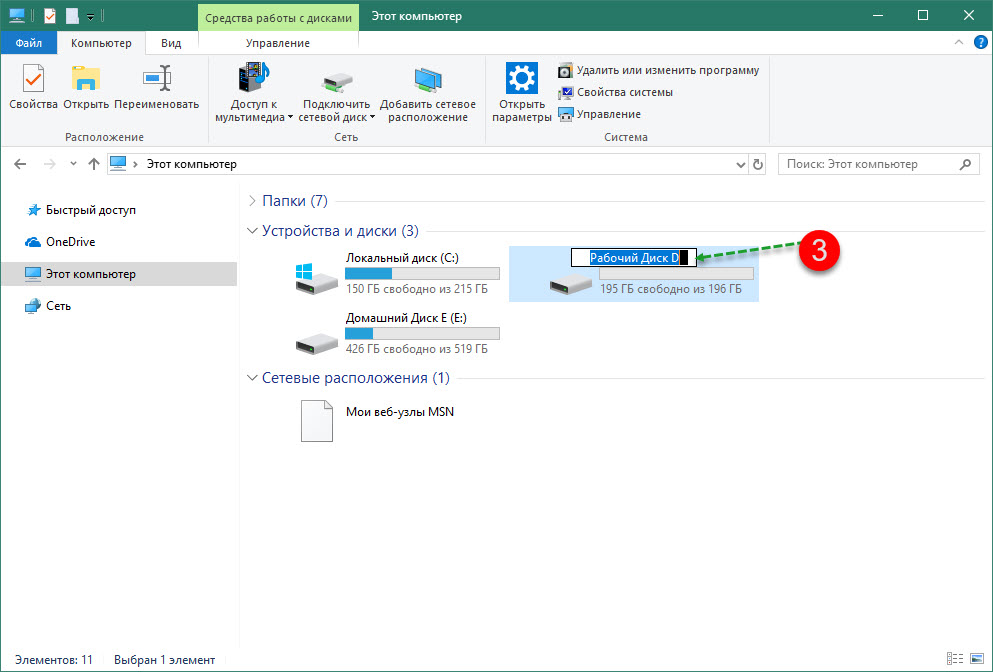Click drive D usage bar
This screenshot has height=672, width=993.
point(676,274)
